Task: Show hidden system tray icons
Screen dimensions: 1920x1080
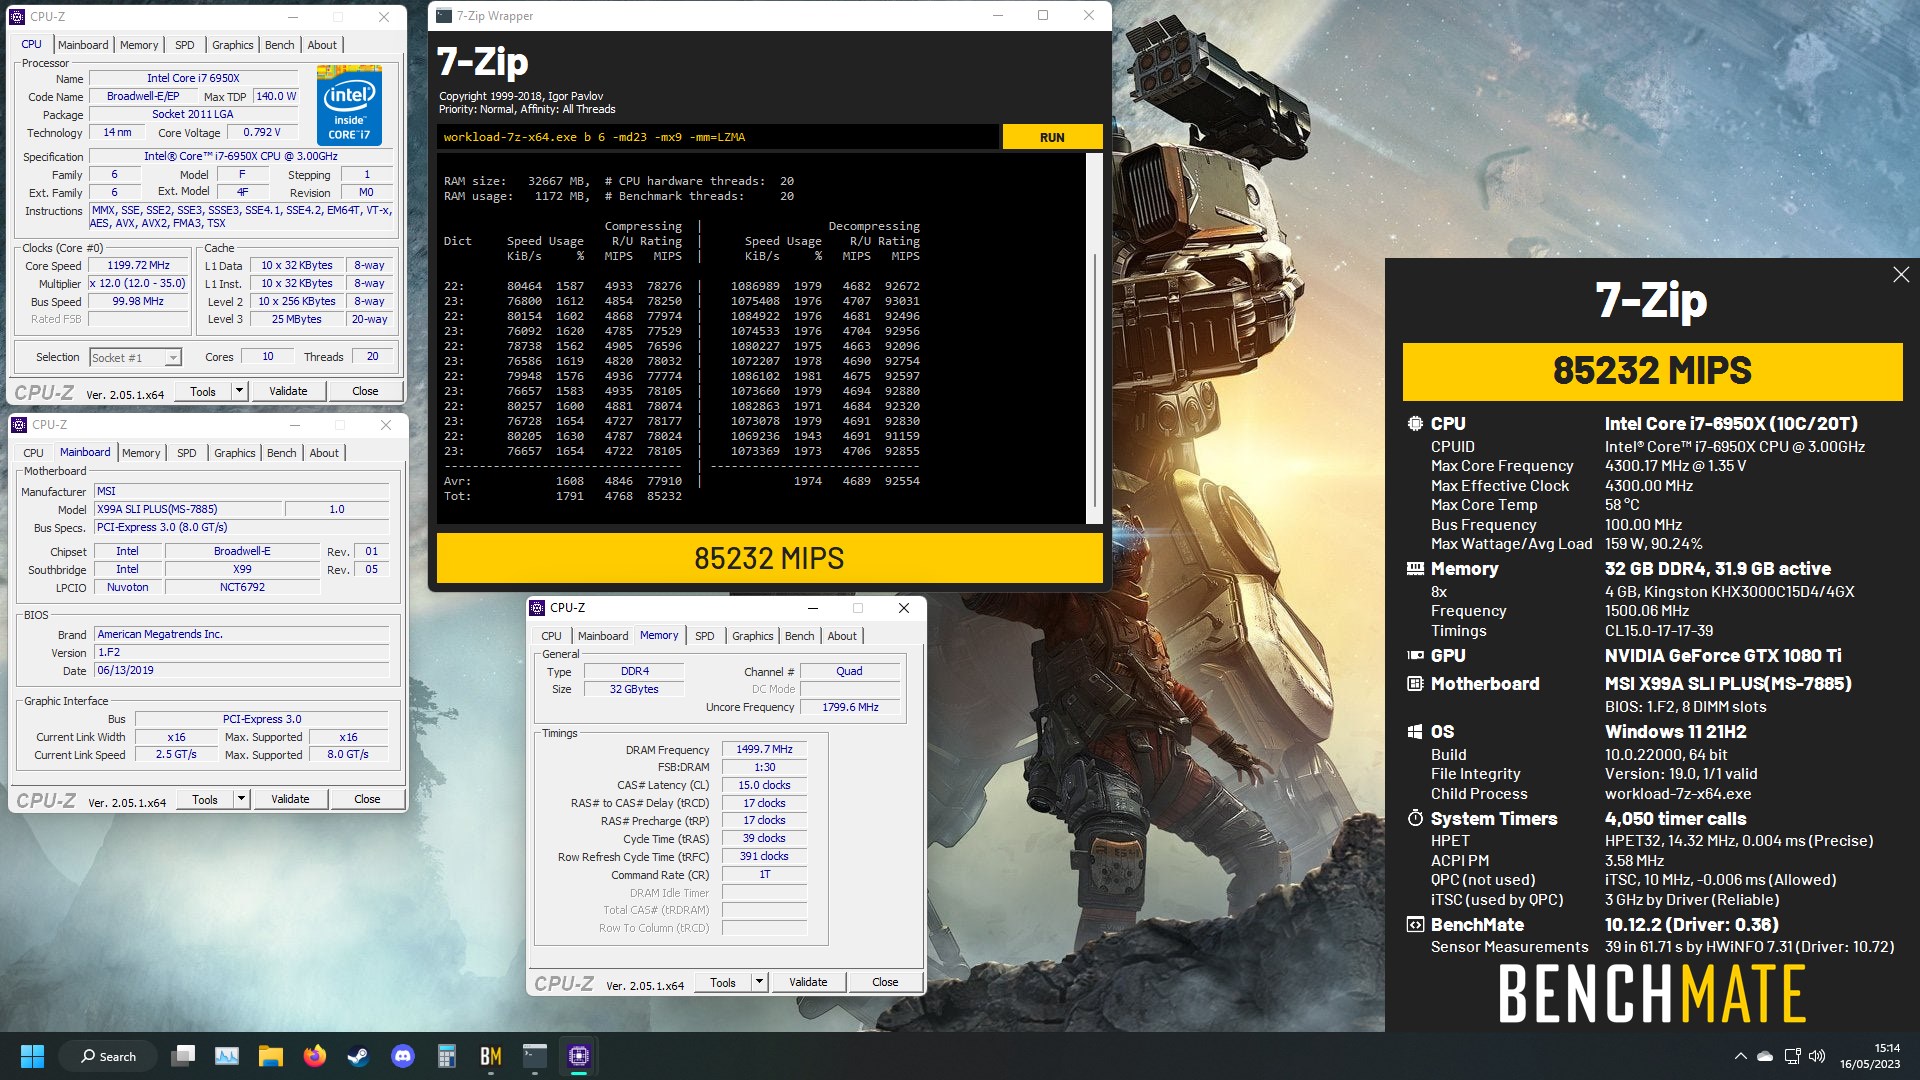Action: click(x=1740, y=1056)
